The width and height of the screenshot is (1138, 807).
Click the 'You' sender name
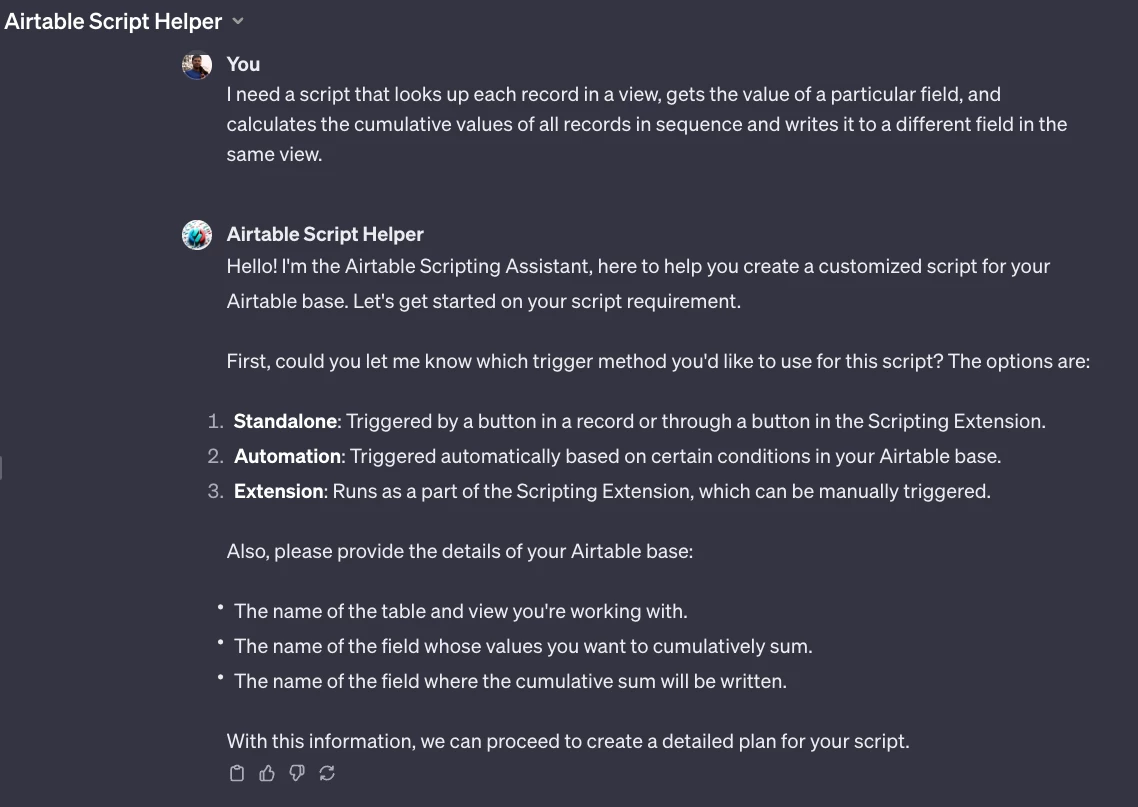tap(243, 65)
